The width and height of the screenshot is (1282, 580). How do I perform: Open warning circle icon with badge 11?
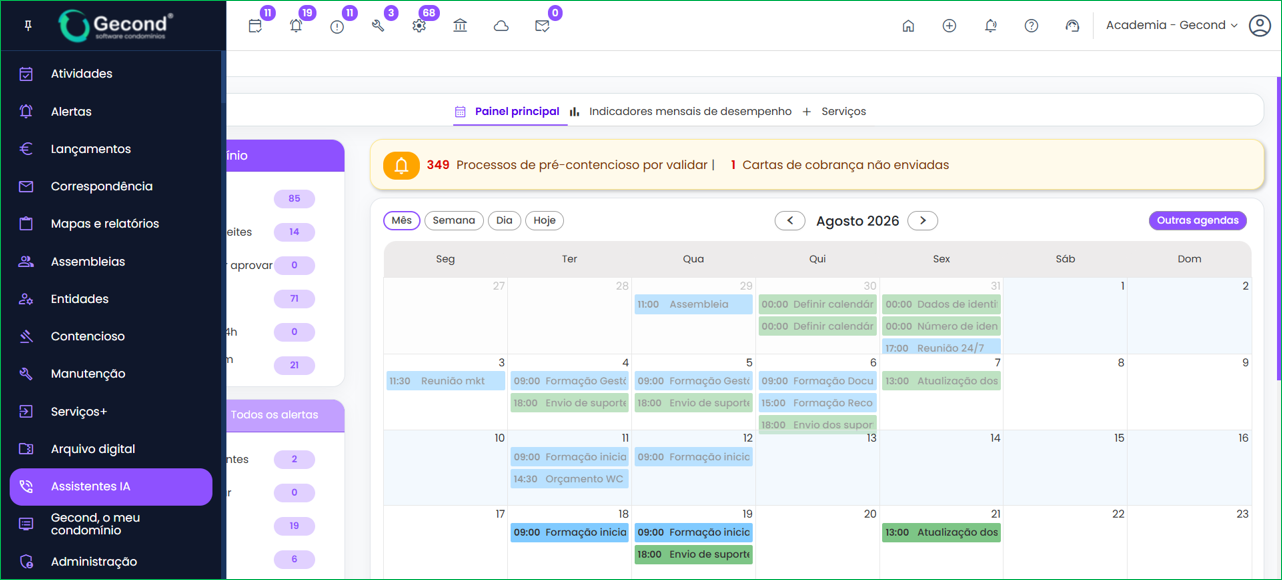337,26
